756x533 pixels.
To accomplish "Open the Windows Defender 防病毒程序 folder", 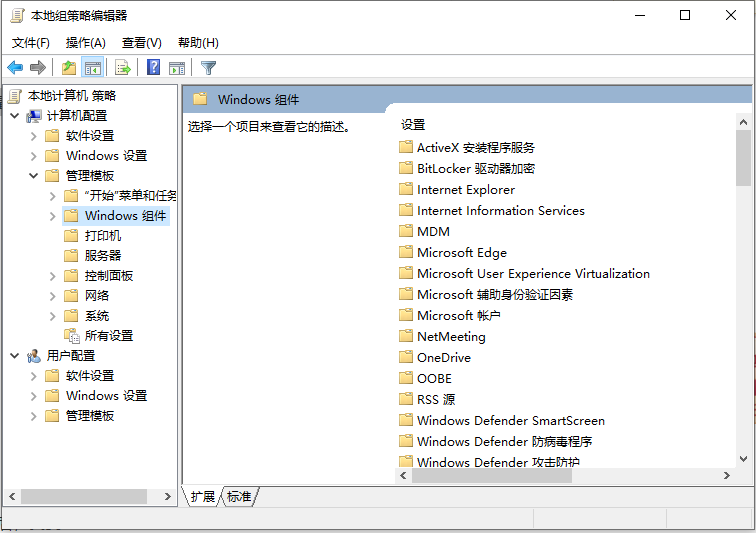I will (x=496, y=441).
